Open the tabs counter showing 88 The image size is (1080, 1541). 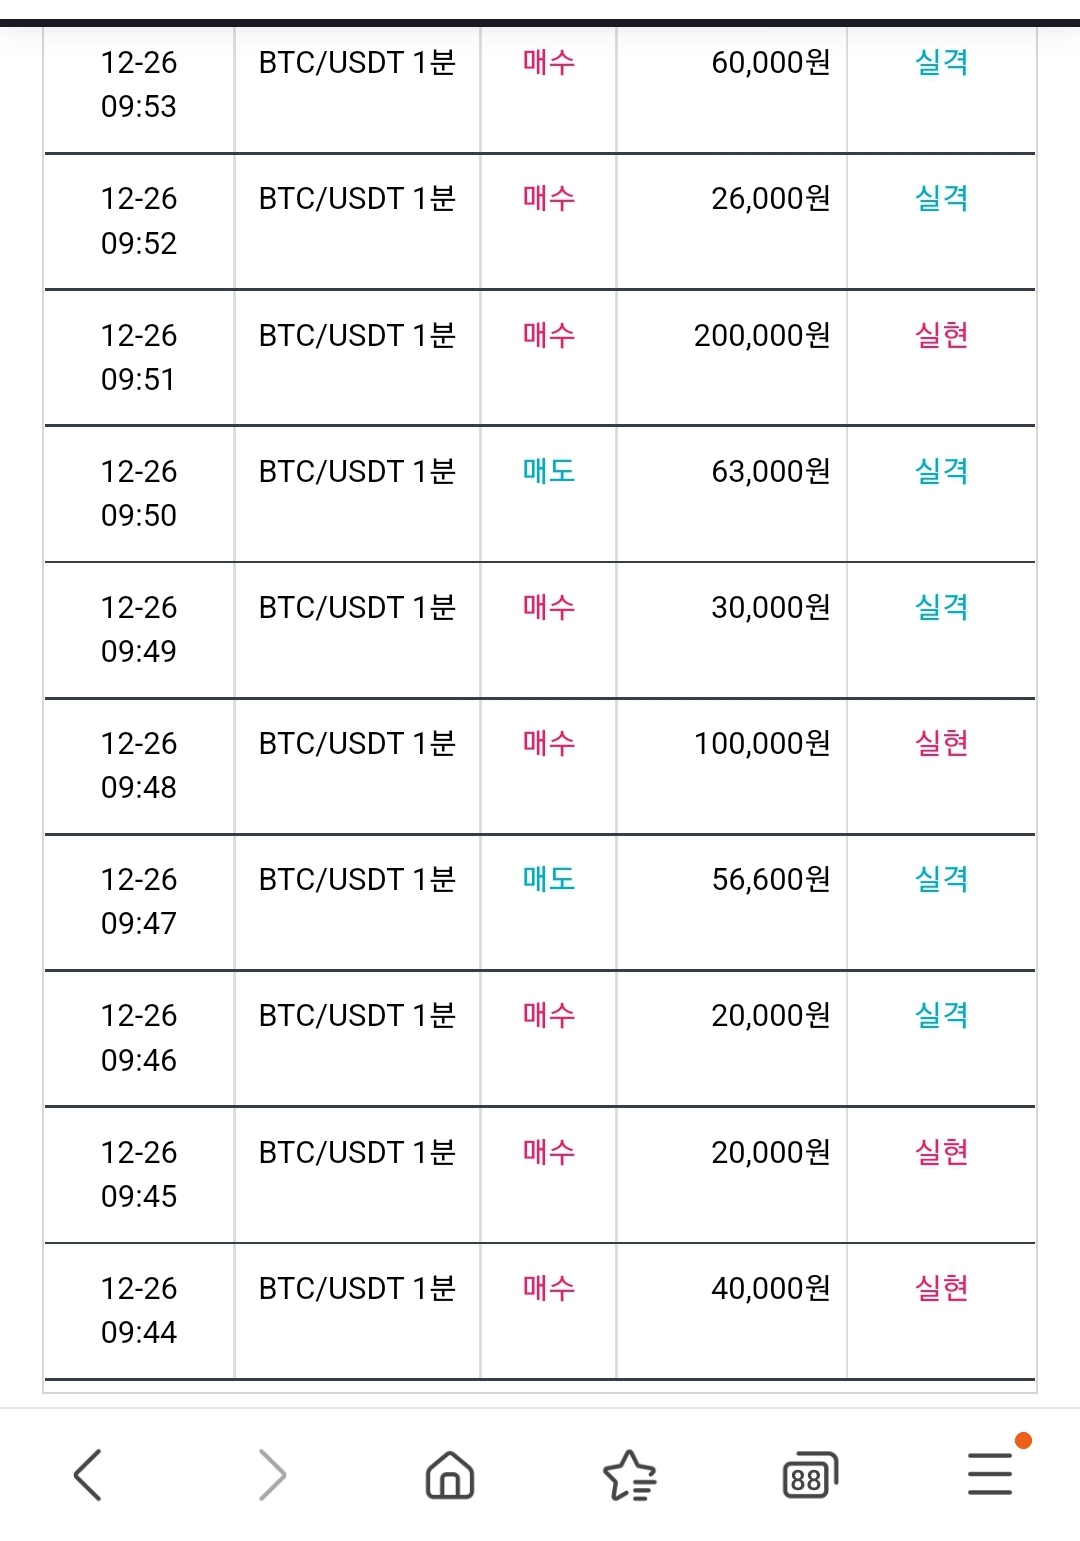coord(810,1475)
